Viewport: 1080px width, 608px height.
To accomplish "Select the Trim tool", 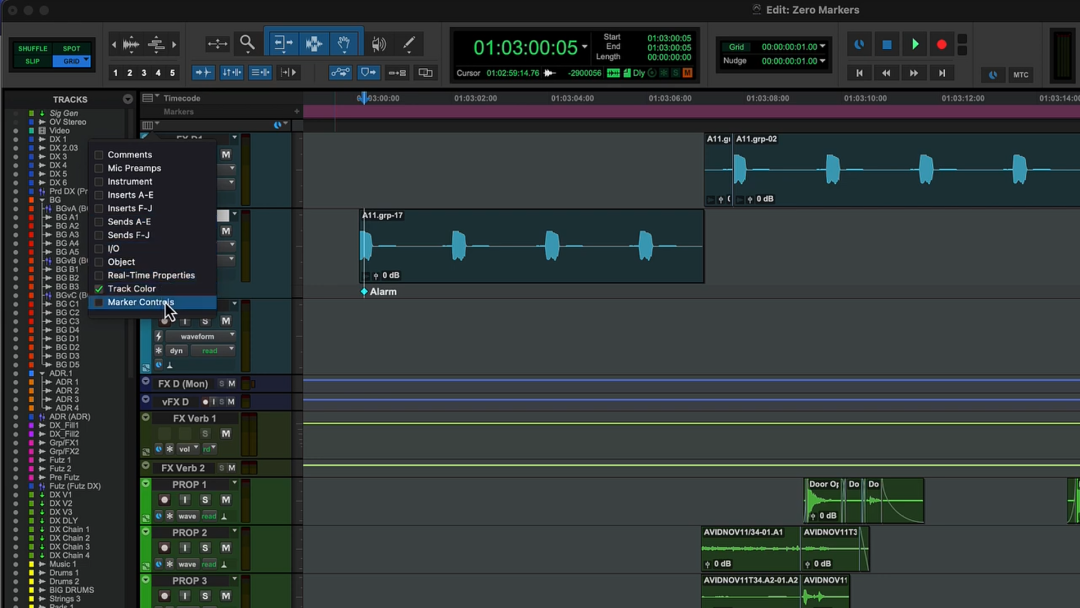I will click(283, 44).
